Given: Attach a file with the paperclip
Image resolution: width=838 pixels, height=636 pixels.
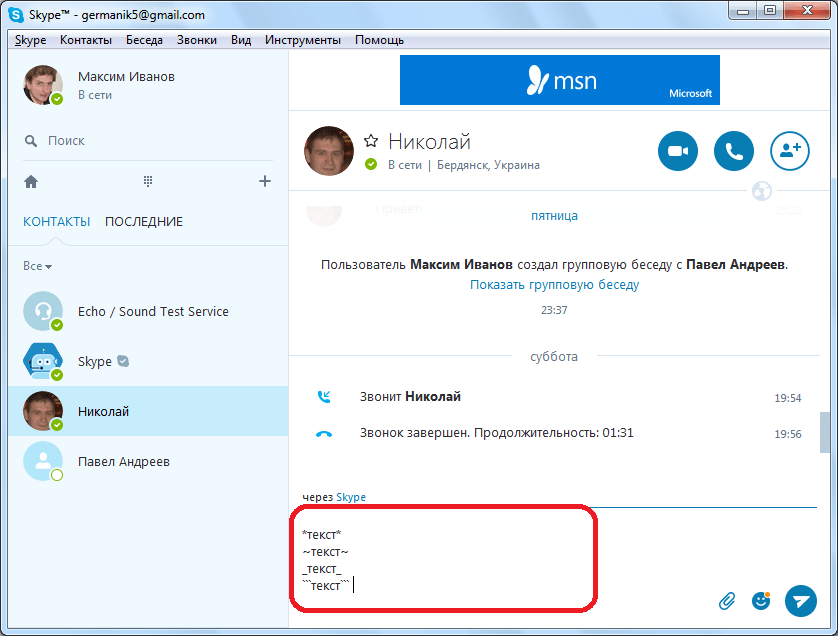Looking at the screenshot, I should [x=727, y=601].
